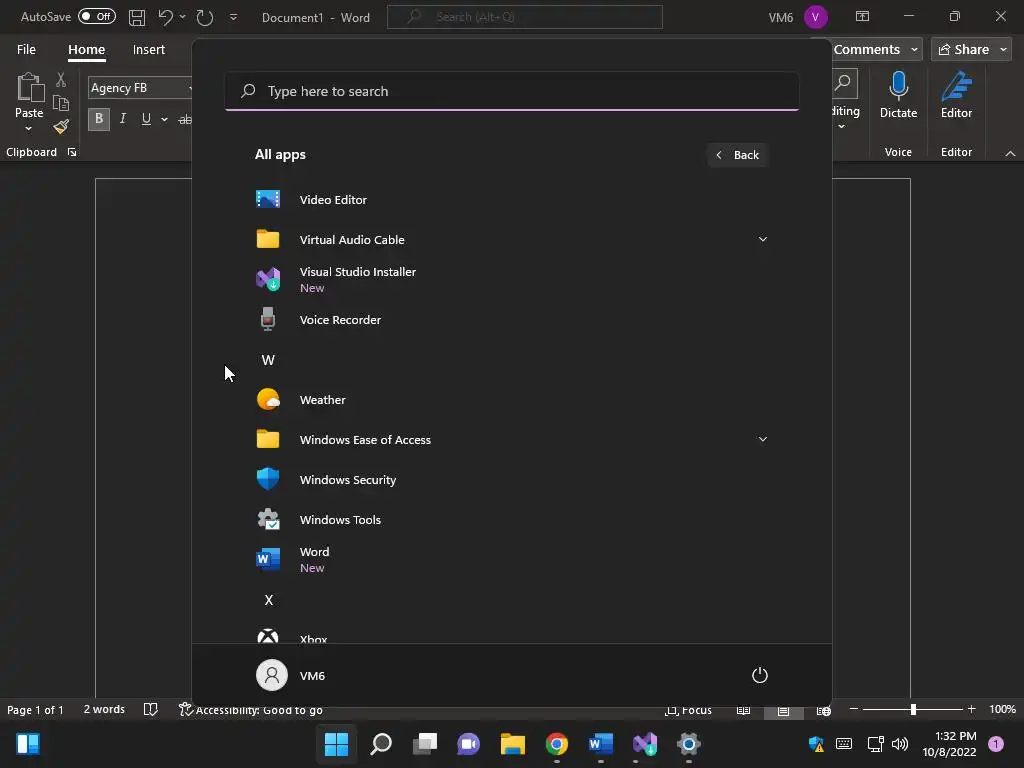Enable Focus mode in Word status bar

(688, 710)
